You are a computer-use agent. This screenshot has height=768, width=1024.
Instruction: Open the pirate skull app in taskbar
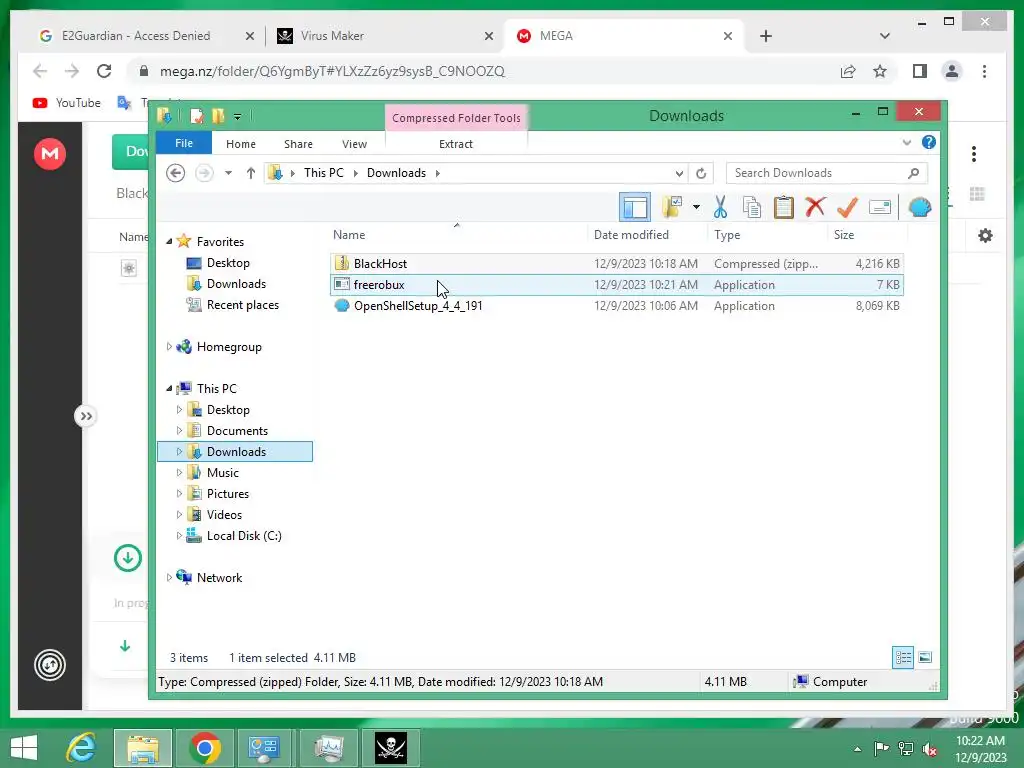pos(391,748)
